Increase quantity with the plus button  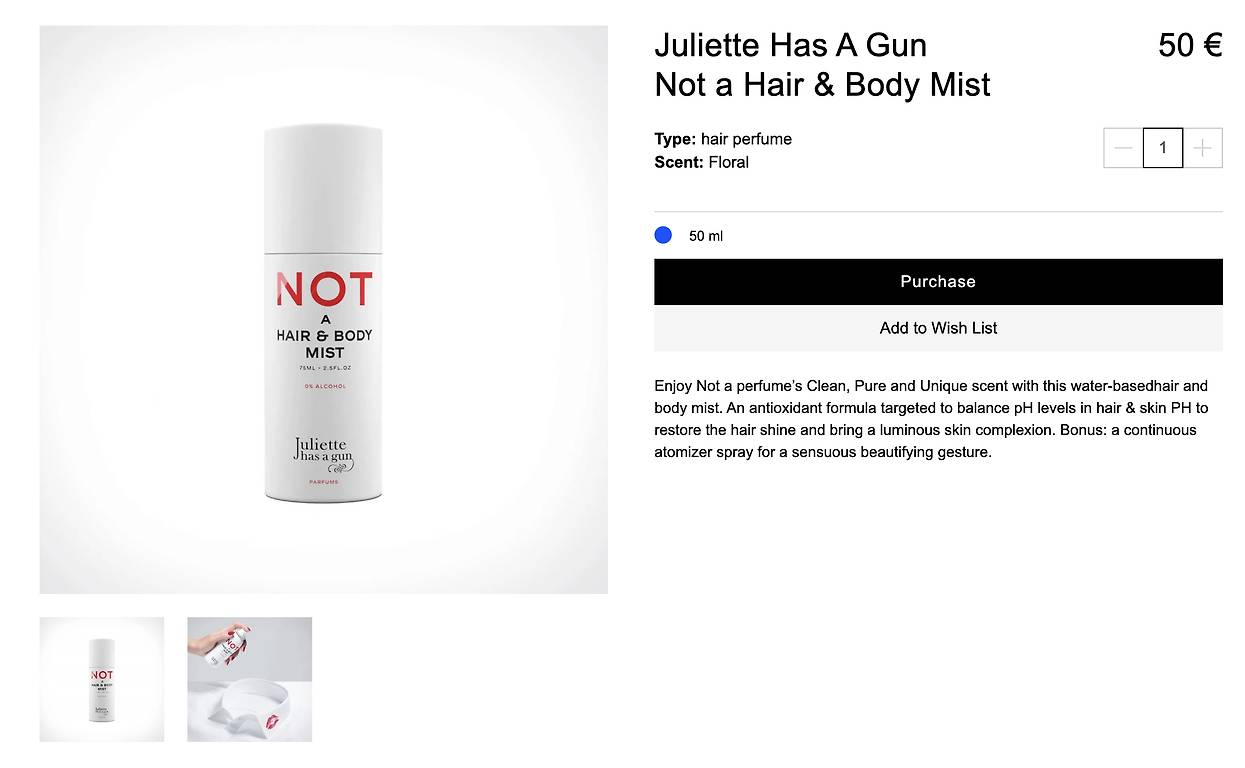click(1203, 148)
